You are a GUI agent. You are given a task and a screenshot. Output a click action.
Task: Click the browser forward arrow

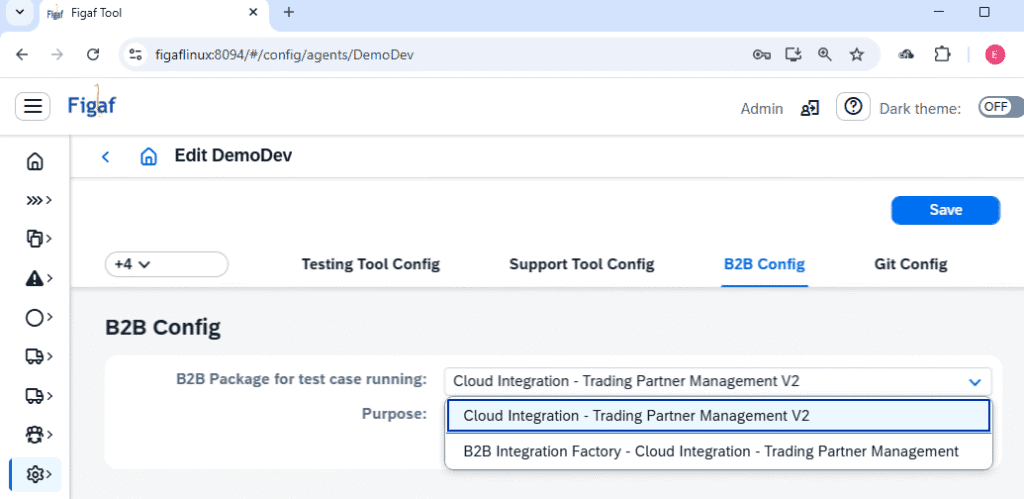click(x=57, y=55)
